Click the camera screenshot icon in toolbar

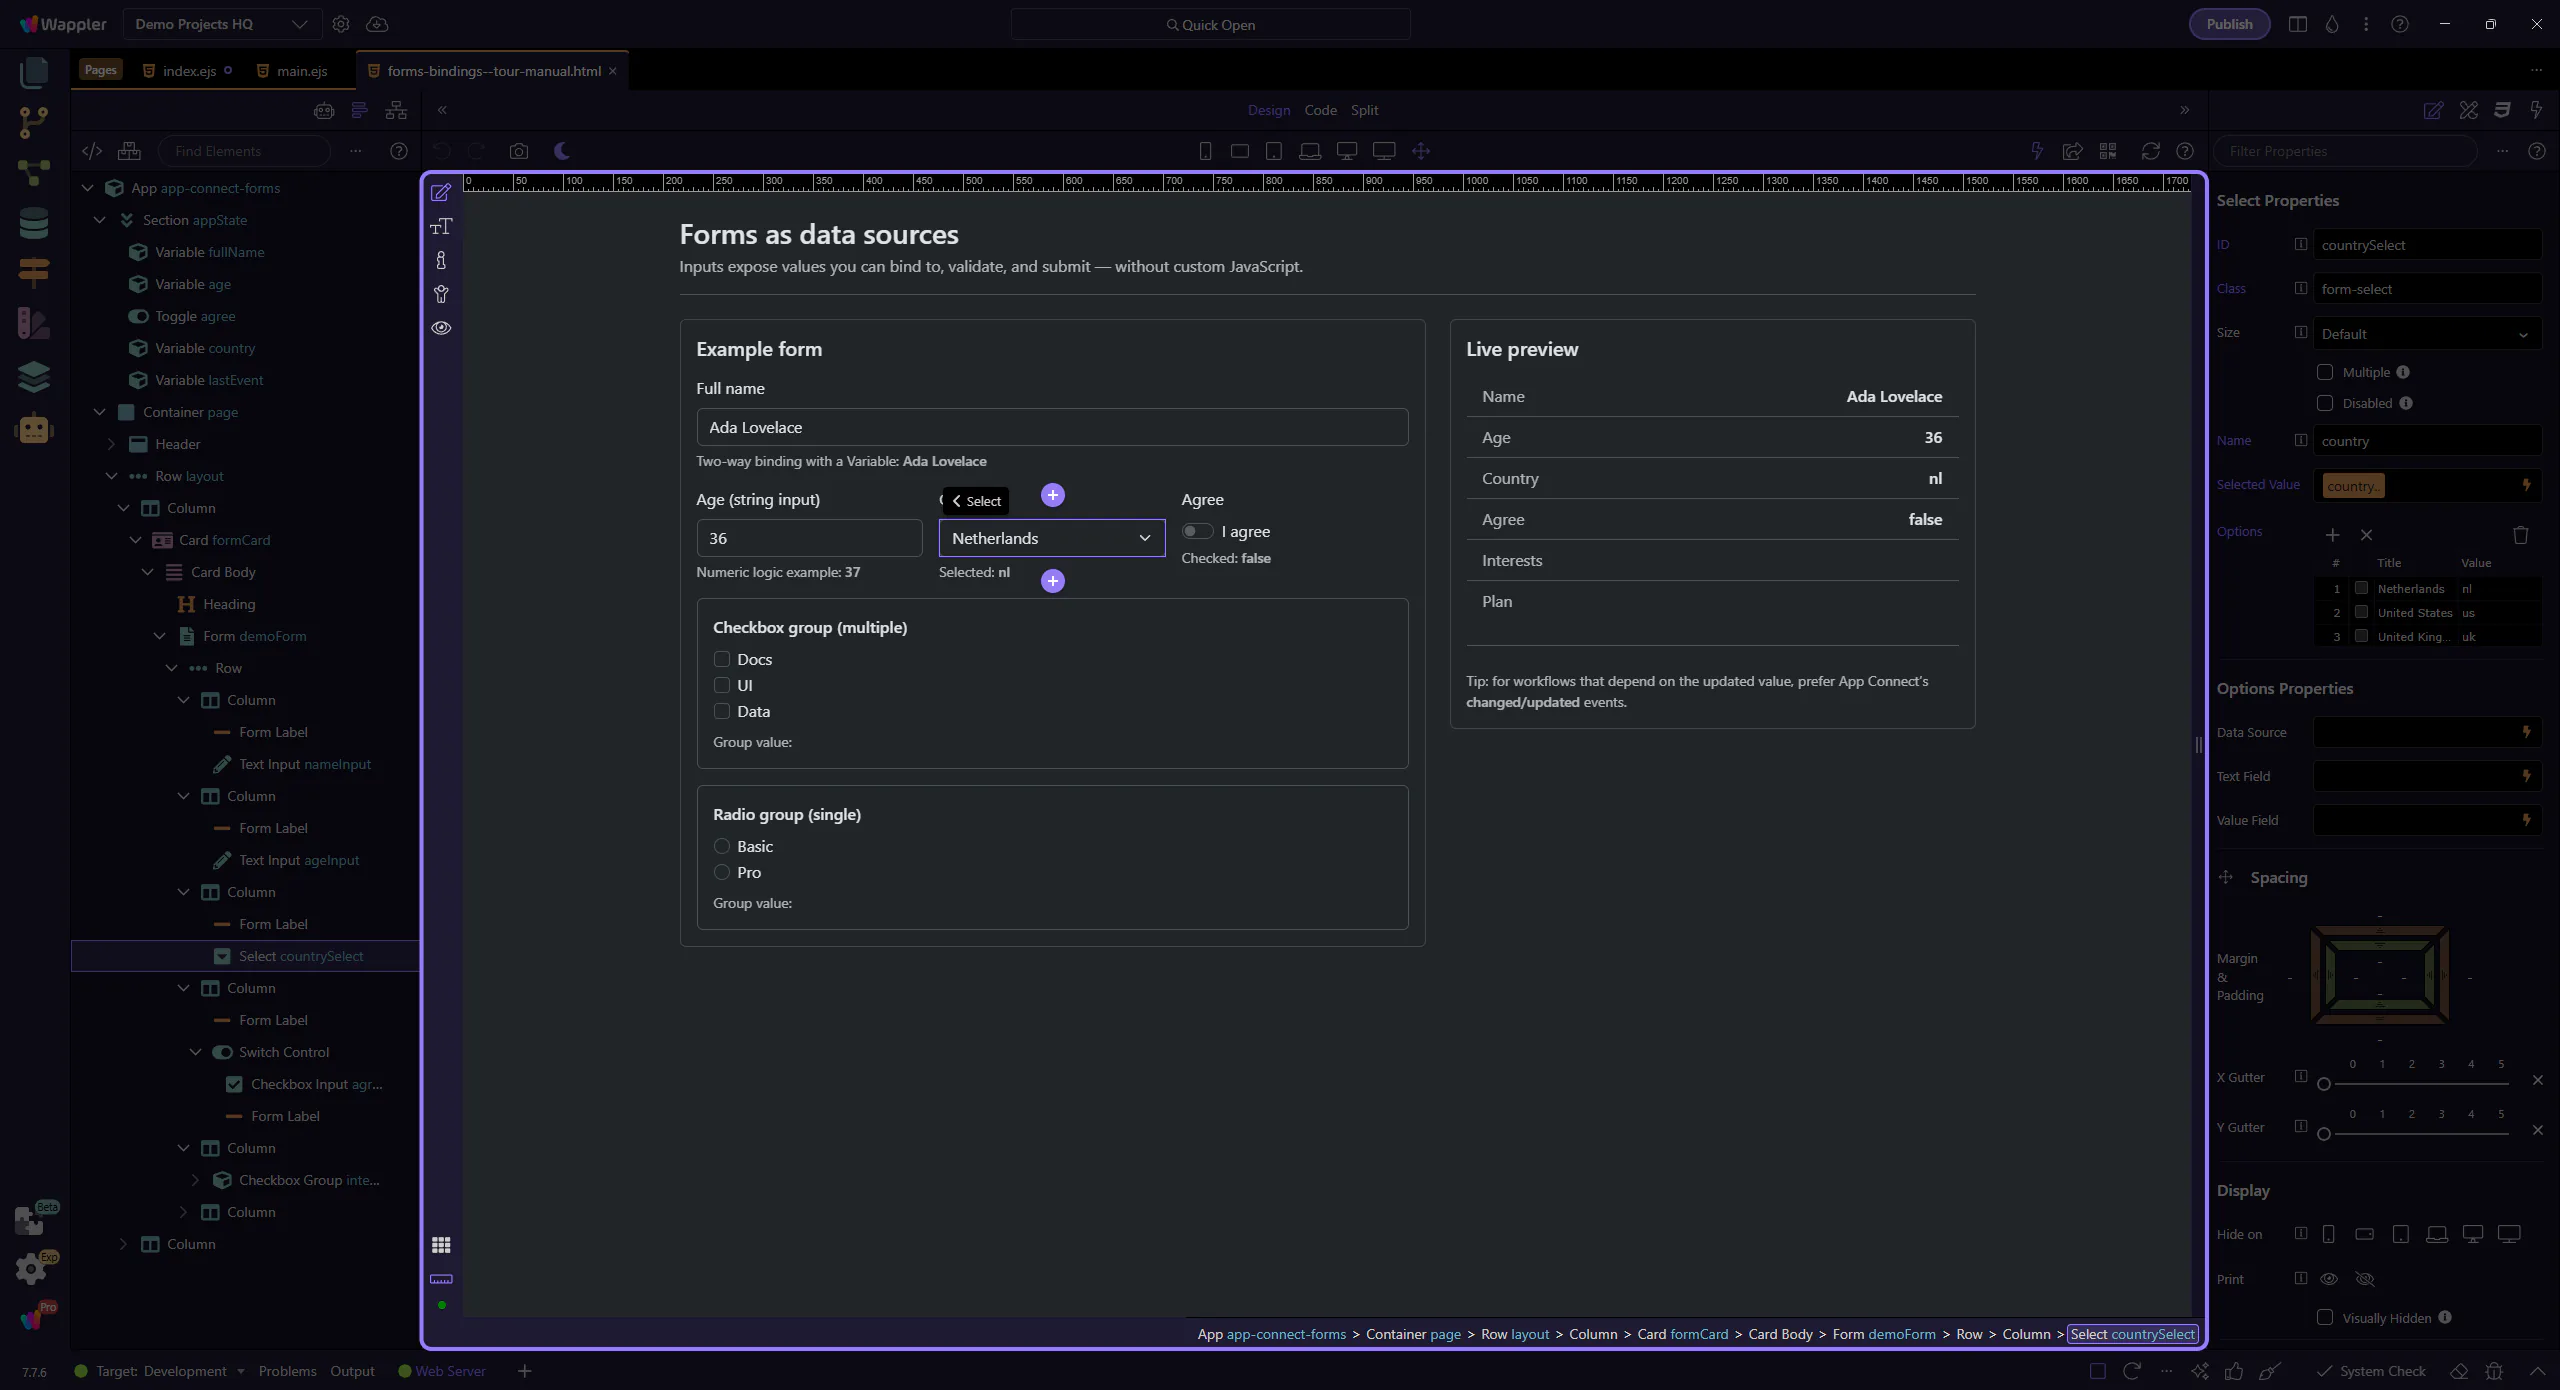(518, 151)
